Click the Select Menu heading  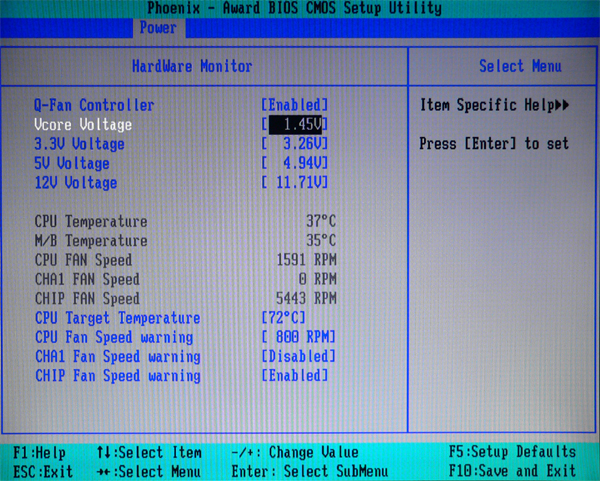(520, 67)
